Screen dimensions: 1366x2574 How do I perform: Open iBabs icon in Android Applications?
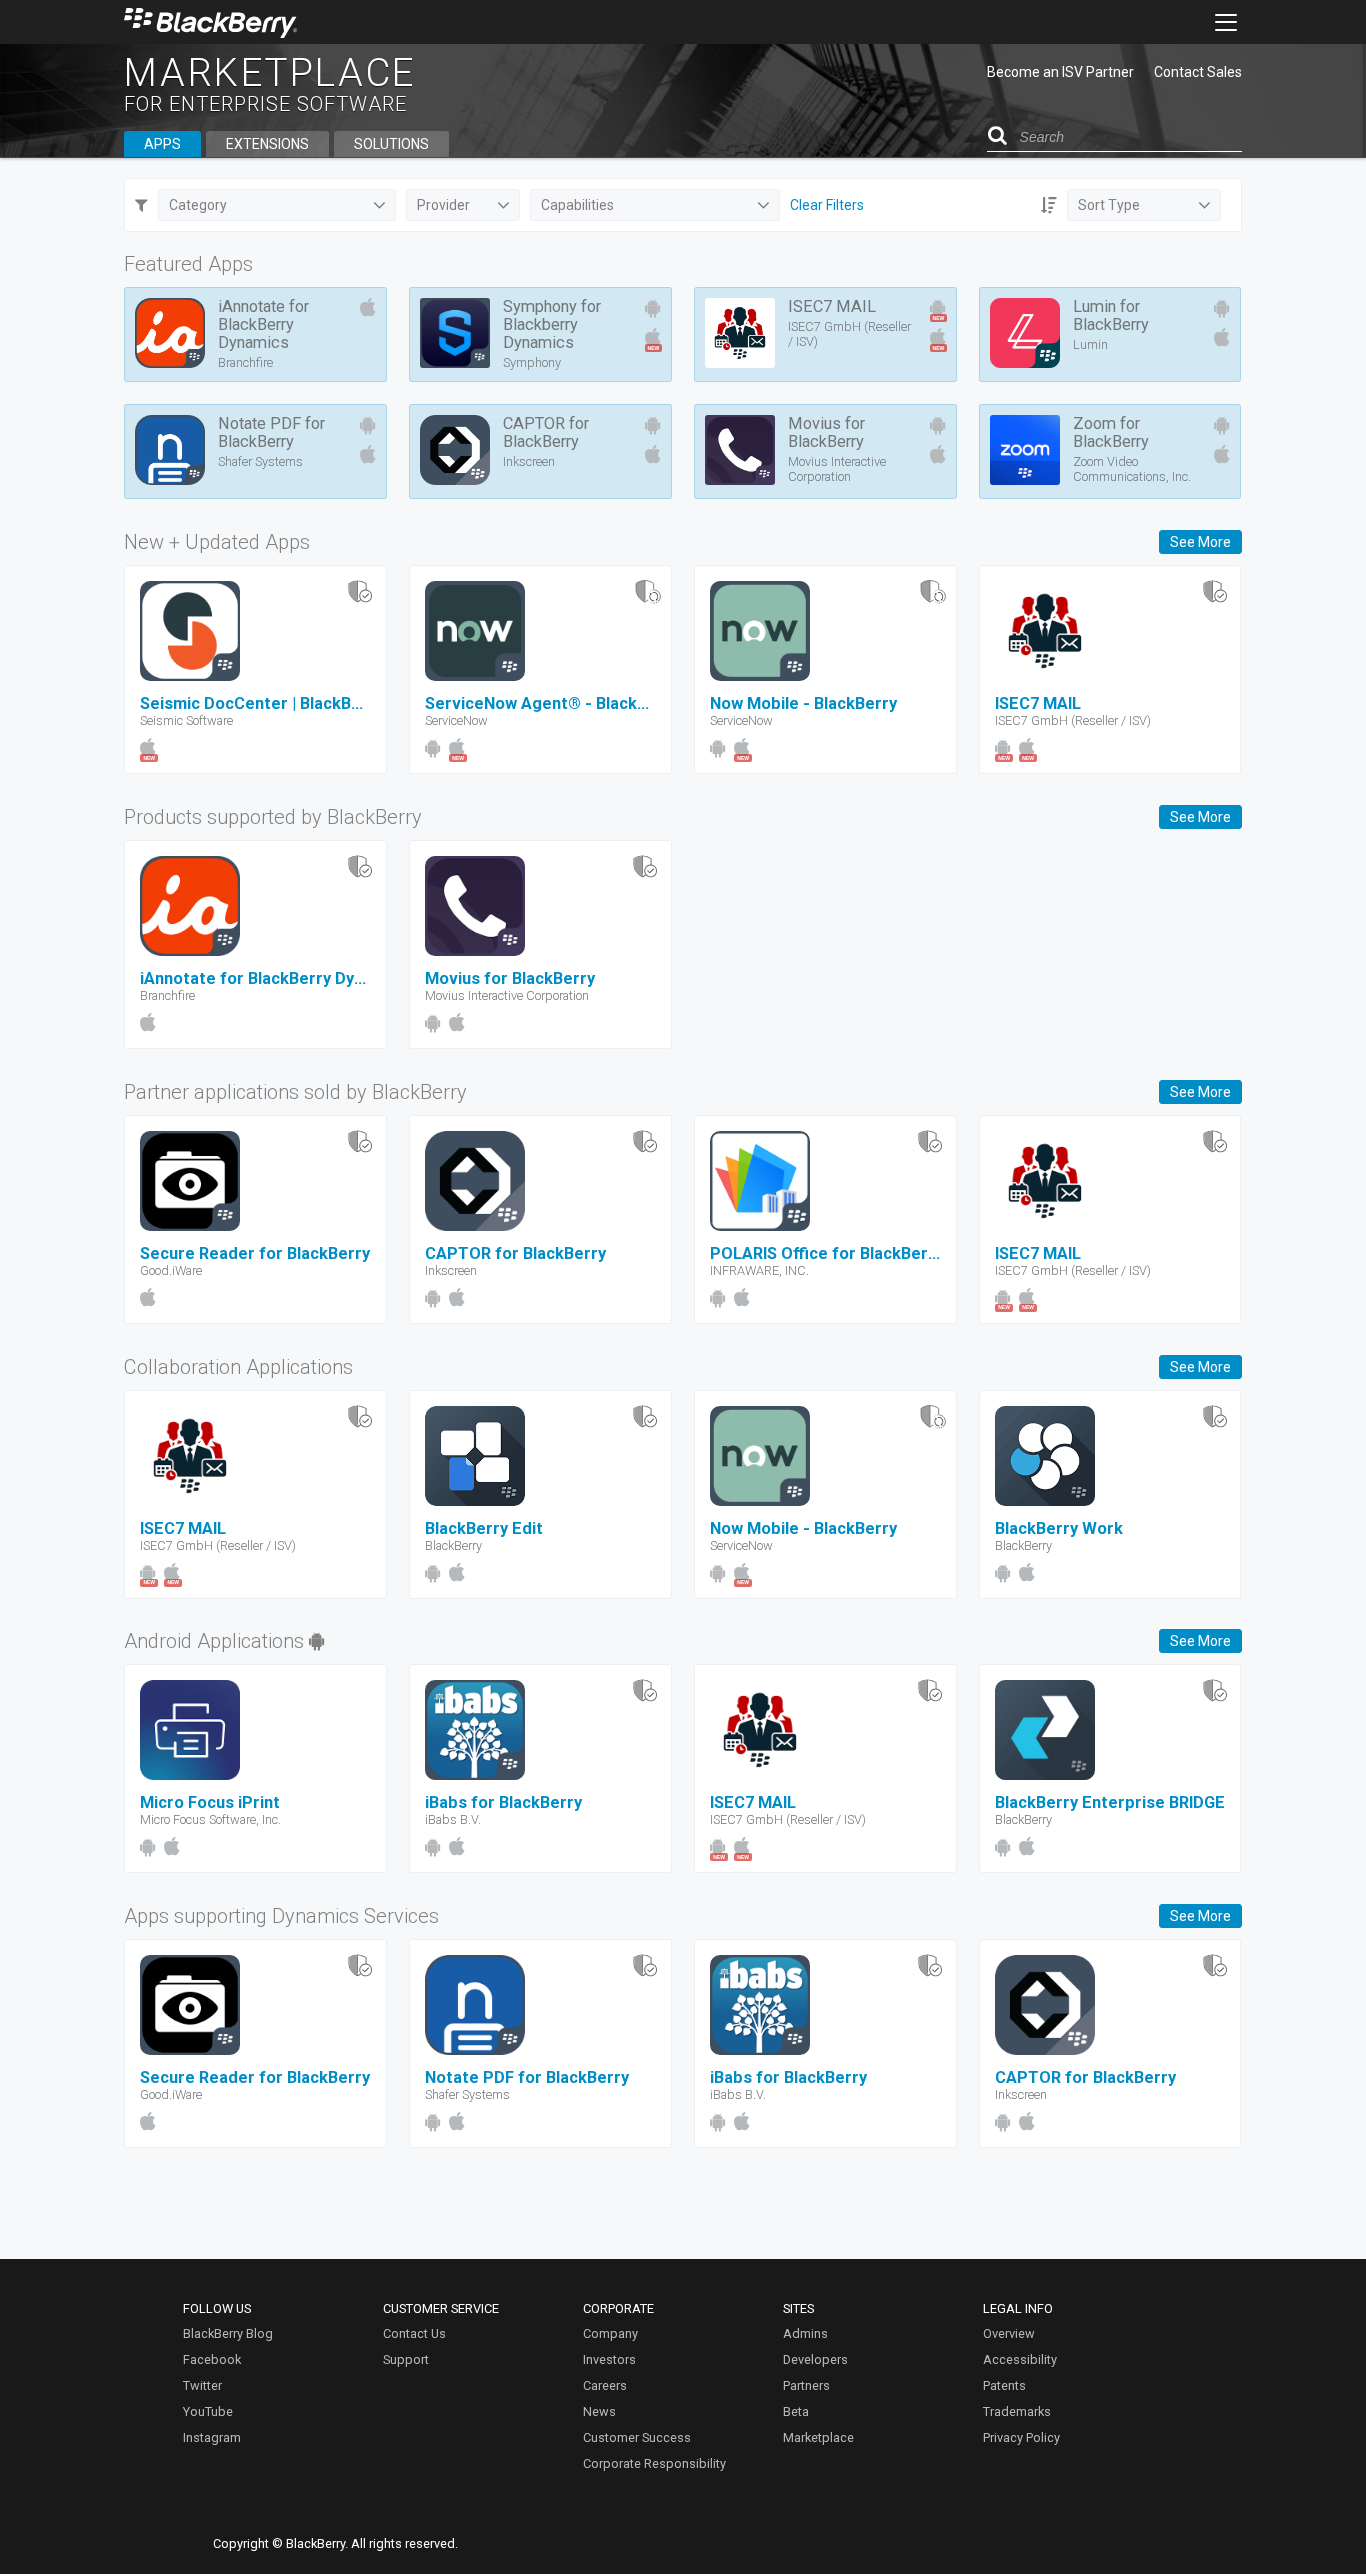tap(475, 1730)
